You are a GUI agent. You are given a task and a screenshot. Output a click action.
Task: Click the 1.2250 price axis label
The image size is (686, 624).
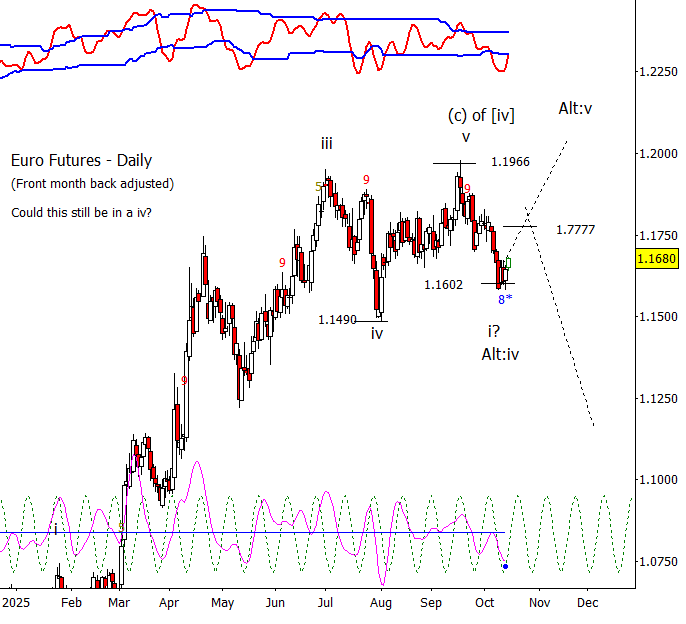(x=658, y=72)
